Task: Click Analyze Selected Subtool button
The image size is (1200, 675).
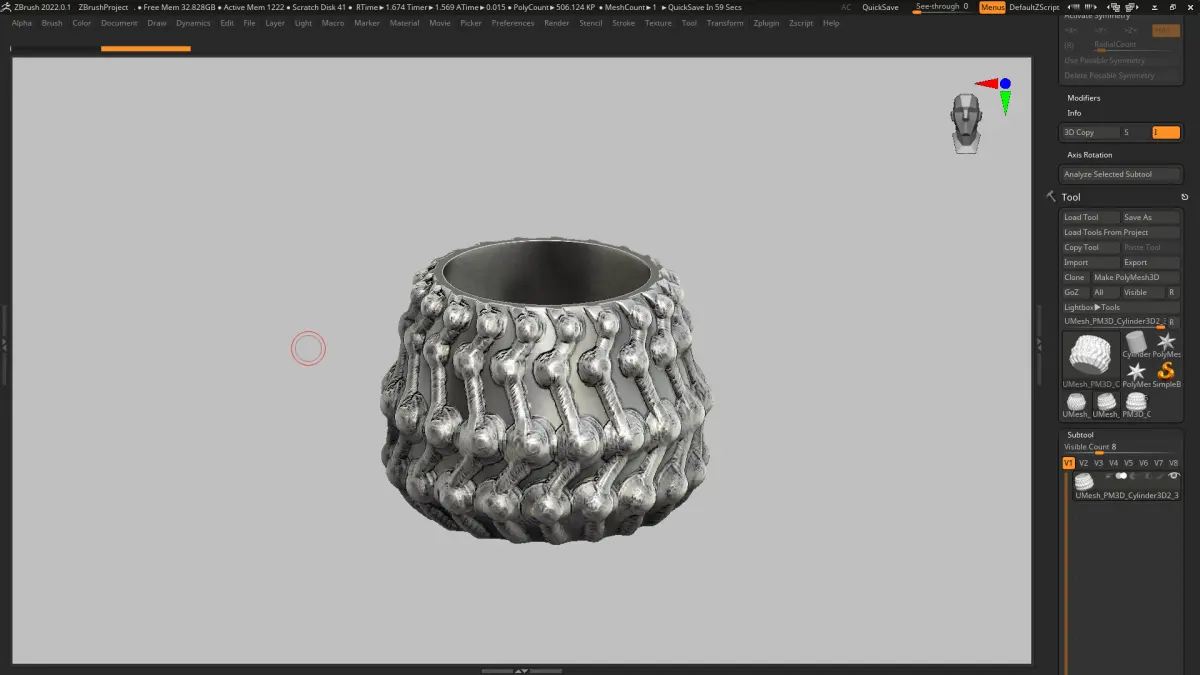Action: [x=1120, y=174]
